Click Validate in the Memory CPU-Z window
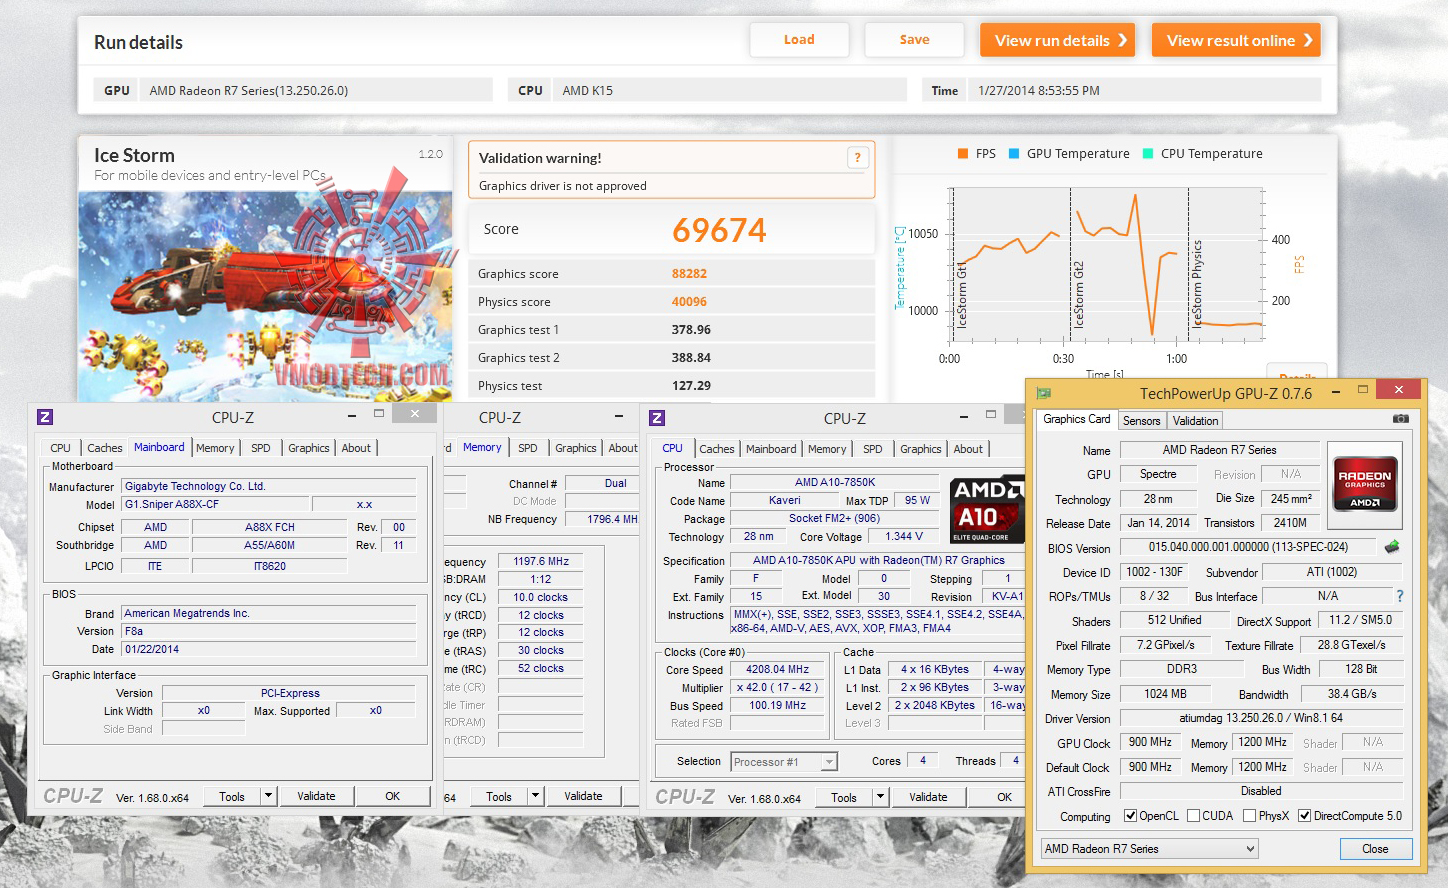This screenshot has height=888, width=1448. [x=583, y=796]
